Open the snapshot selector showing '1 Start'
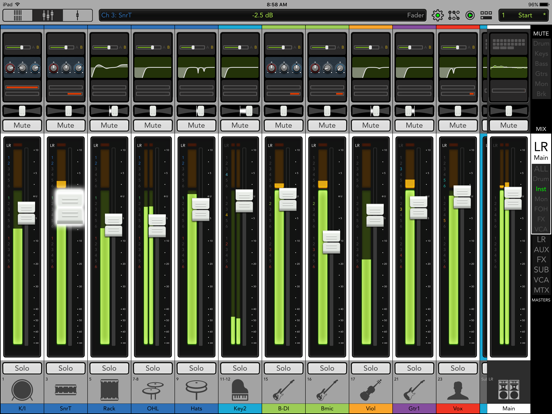The width and height of the screenshot is (552, 414). click(524, 15)
